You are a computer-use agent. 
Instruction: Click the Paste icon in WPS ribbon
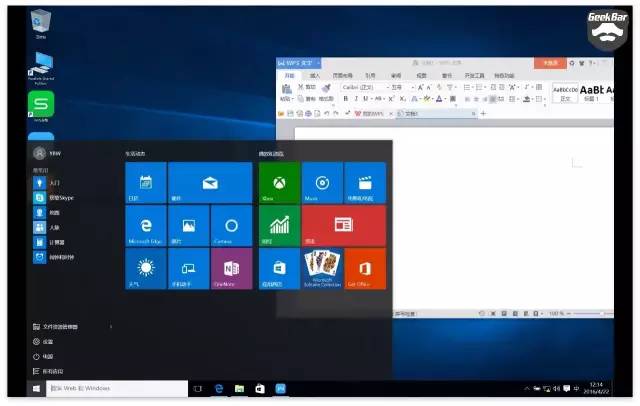(287, 89)
